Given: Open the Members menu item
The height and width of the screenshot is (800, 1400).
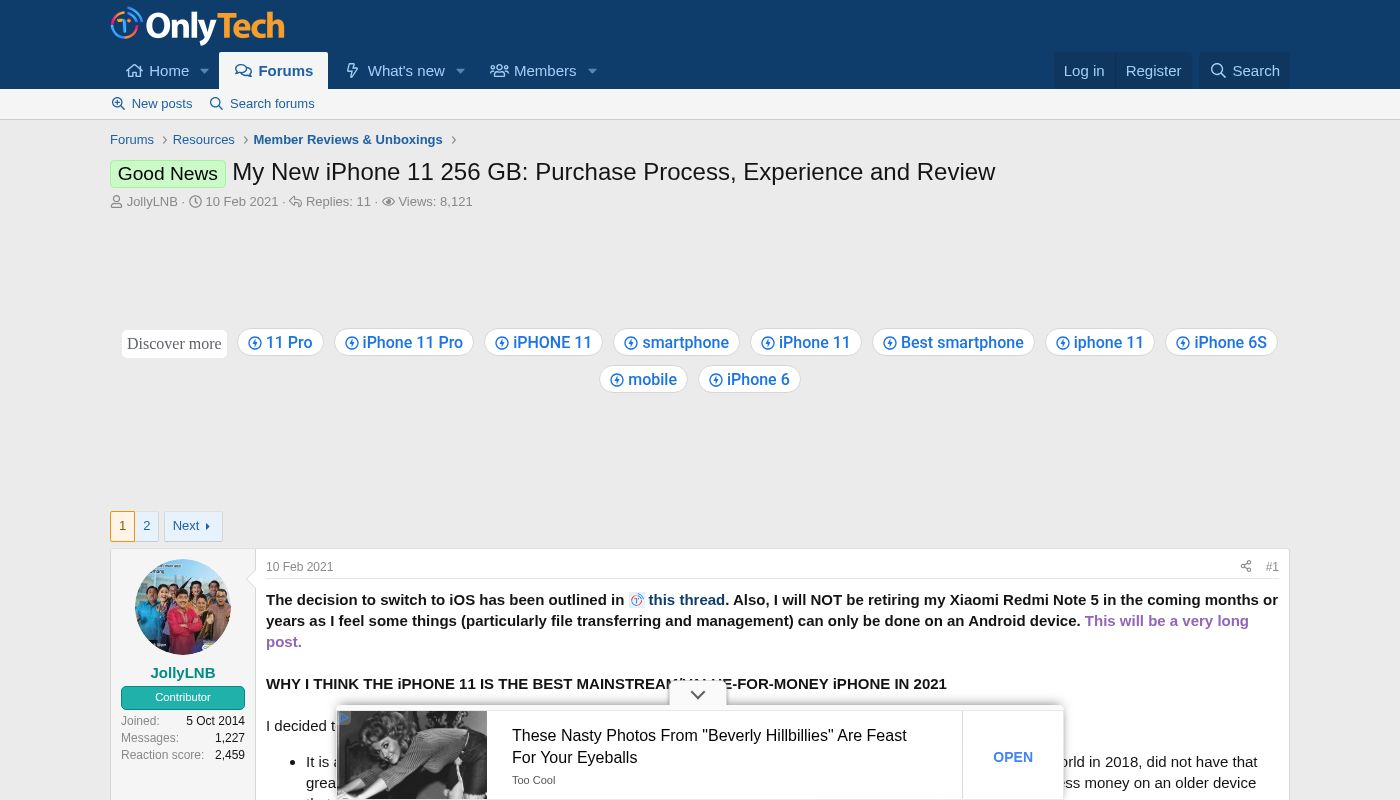Looking at the screenshot, I should tap(533, 71).
